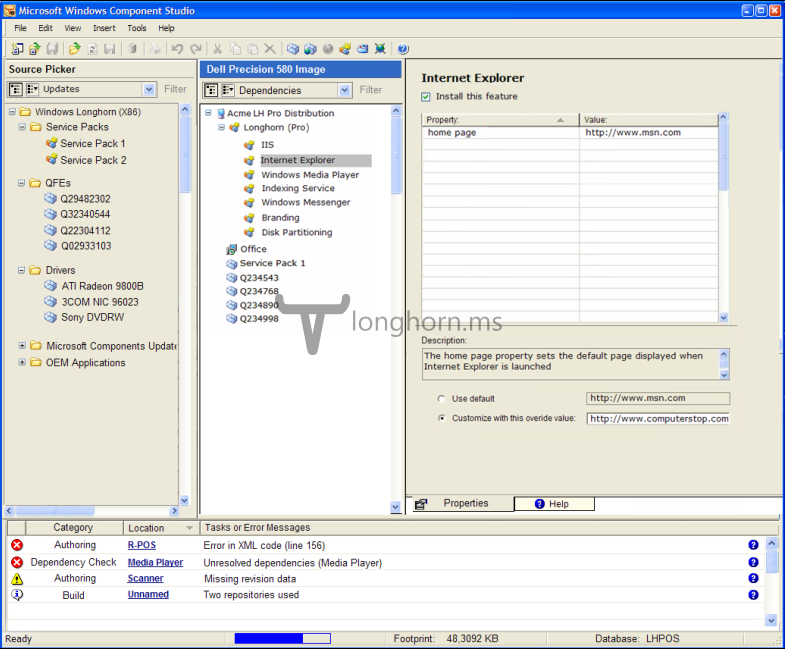Screen dimensions: 785x649
Task: Switch to the Help tab
Action: click(x=554, y=504)
